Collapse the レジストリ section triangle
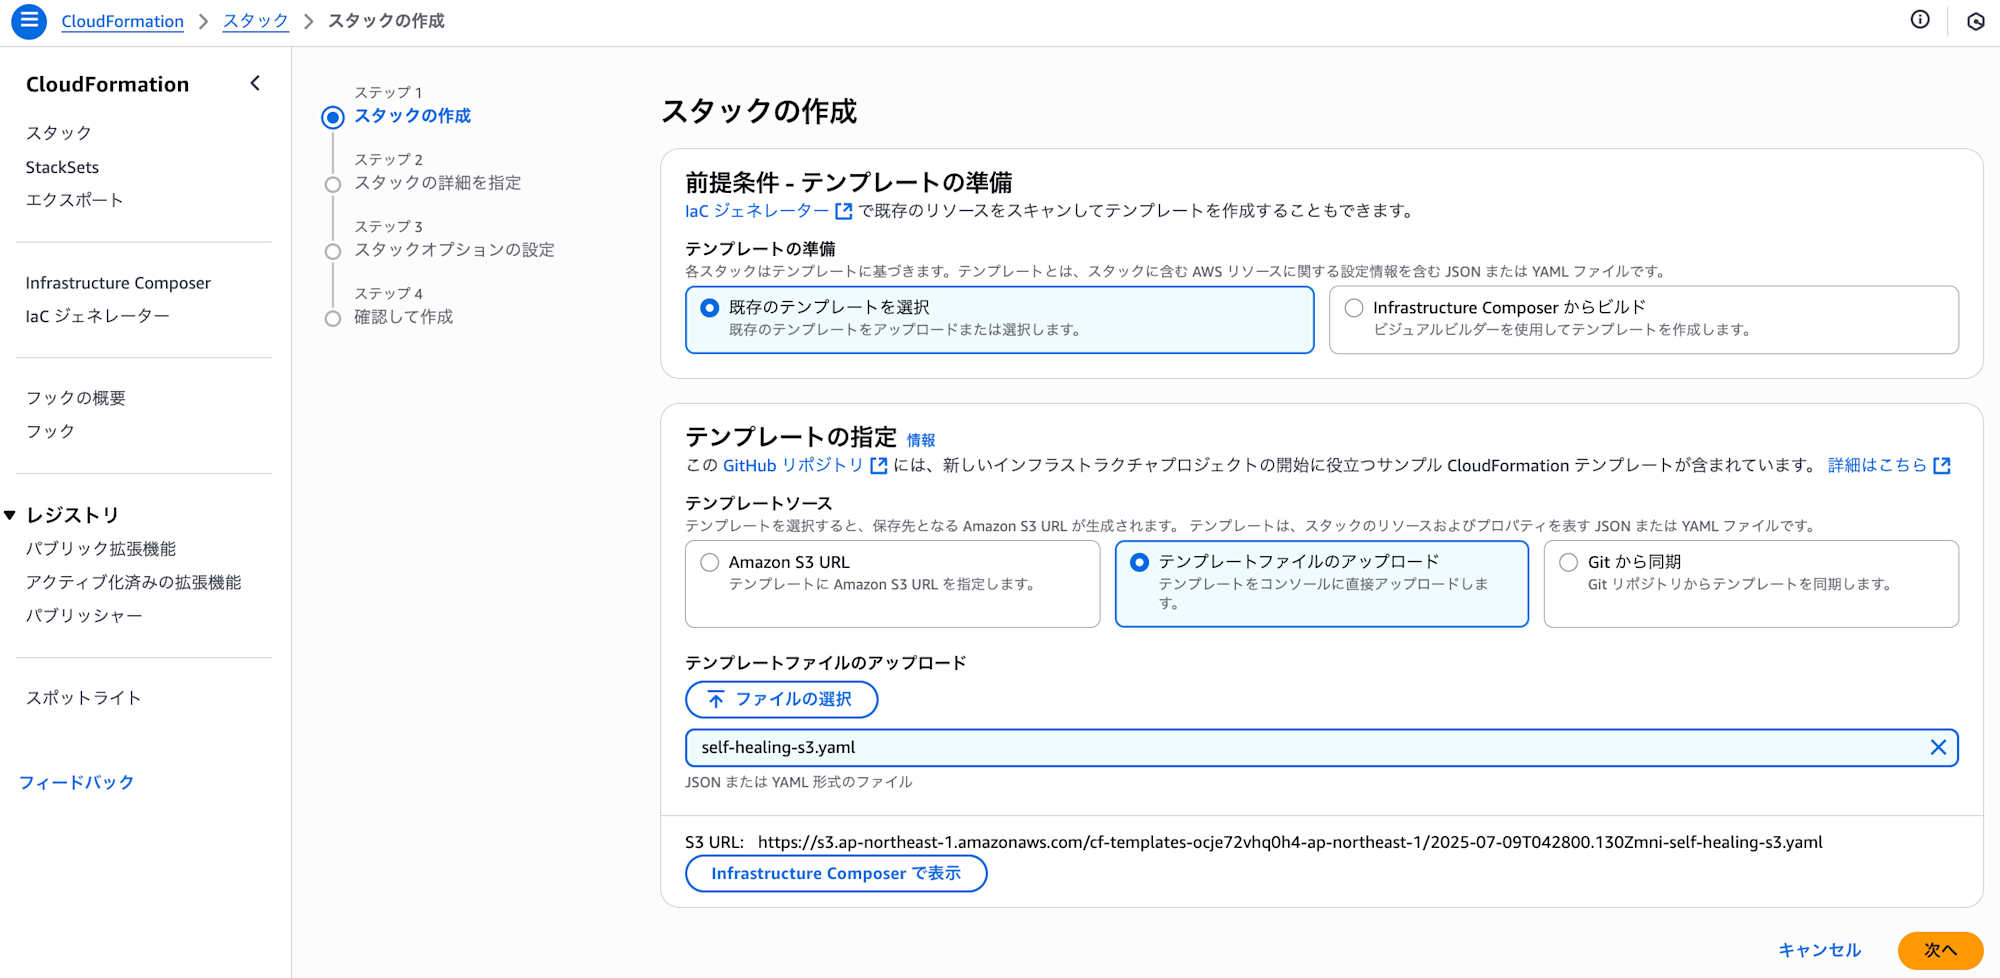This screenshot has width=2000, height=978. [10, 515]
